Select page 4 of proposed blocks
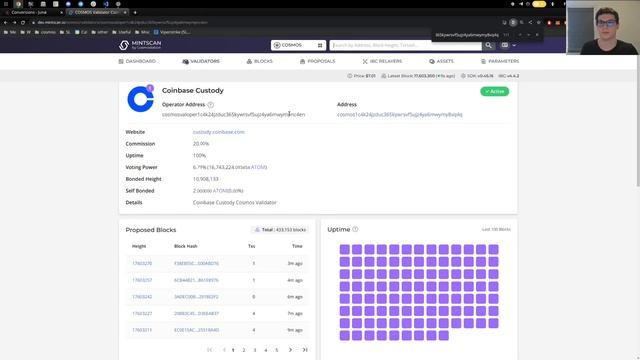This screenshot has height=360, width=640. pyautogui.click(x=266, y=350)
